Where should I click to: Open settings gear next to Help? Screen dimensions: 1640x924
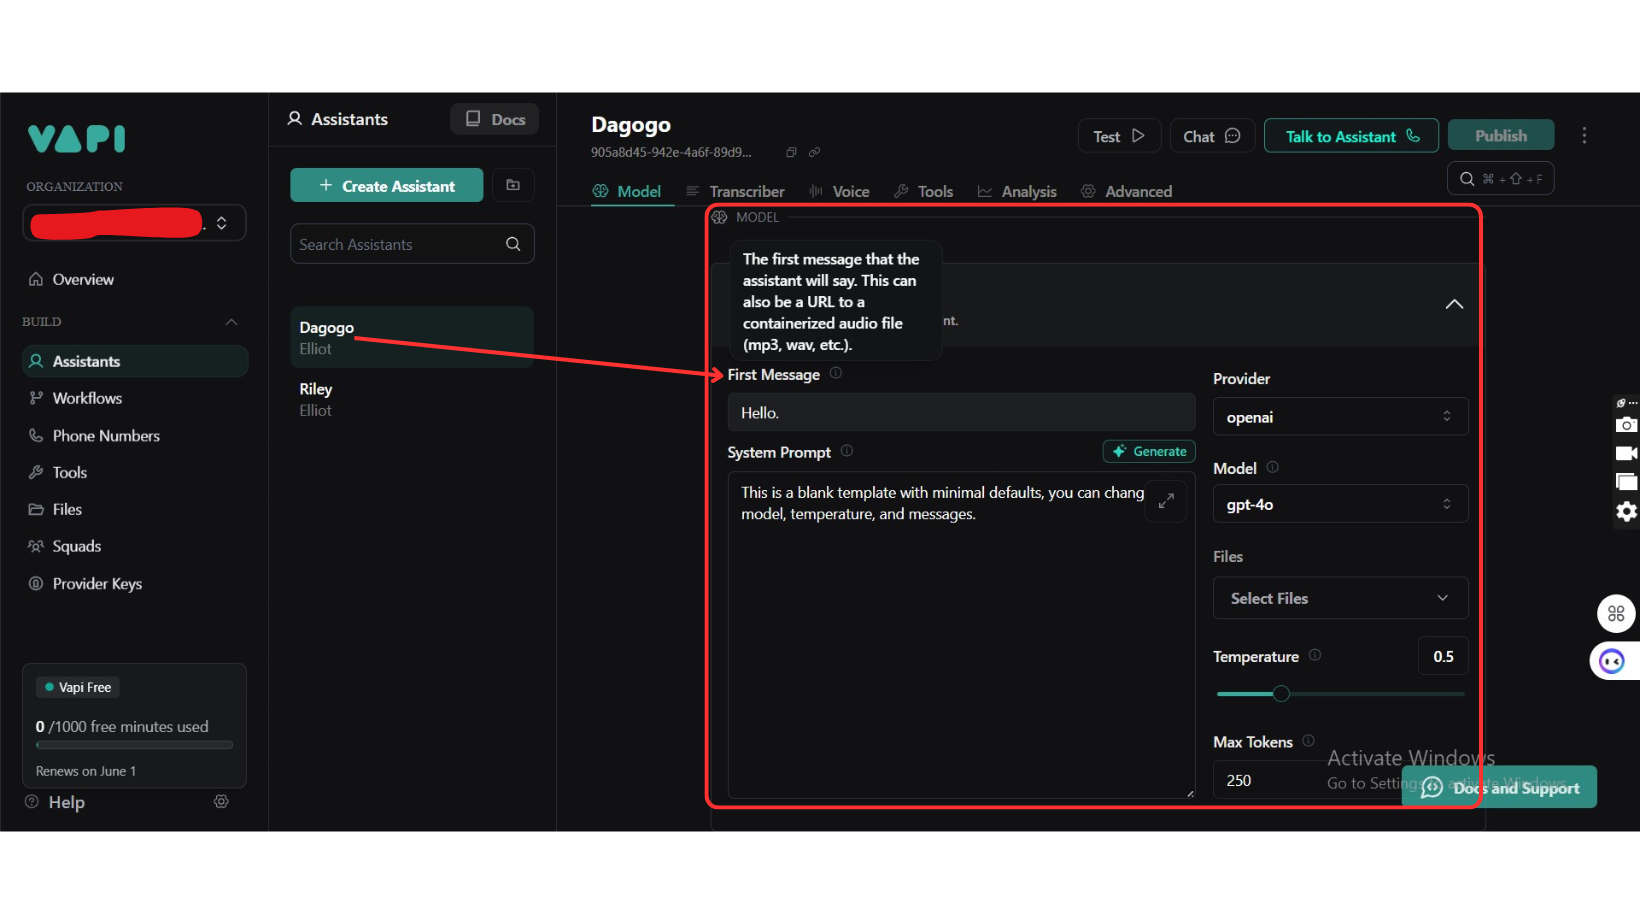221,802
